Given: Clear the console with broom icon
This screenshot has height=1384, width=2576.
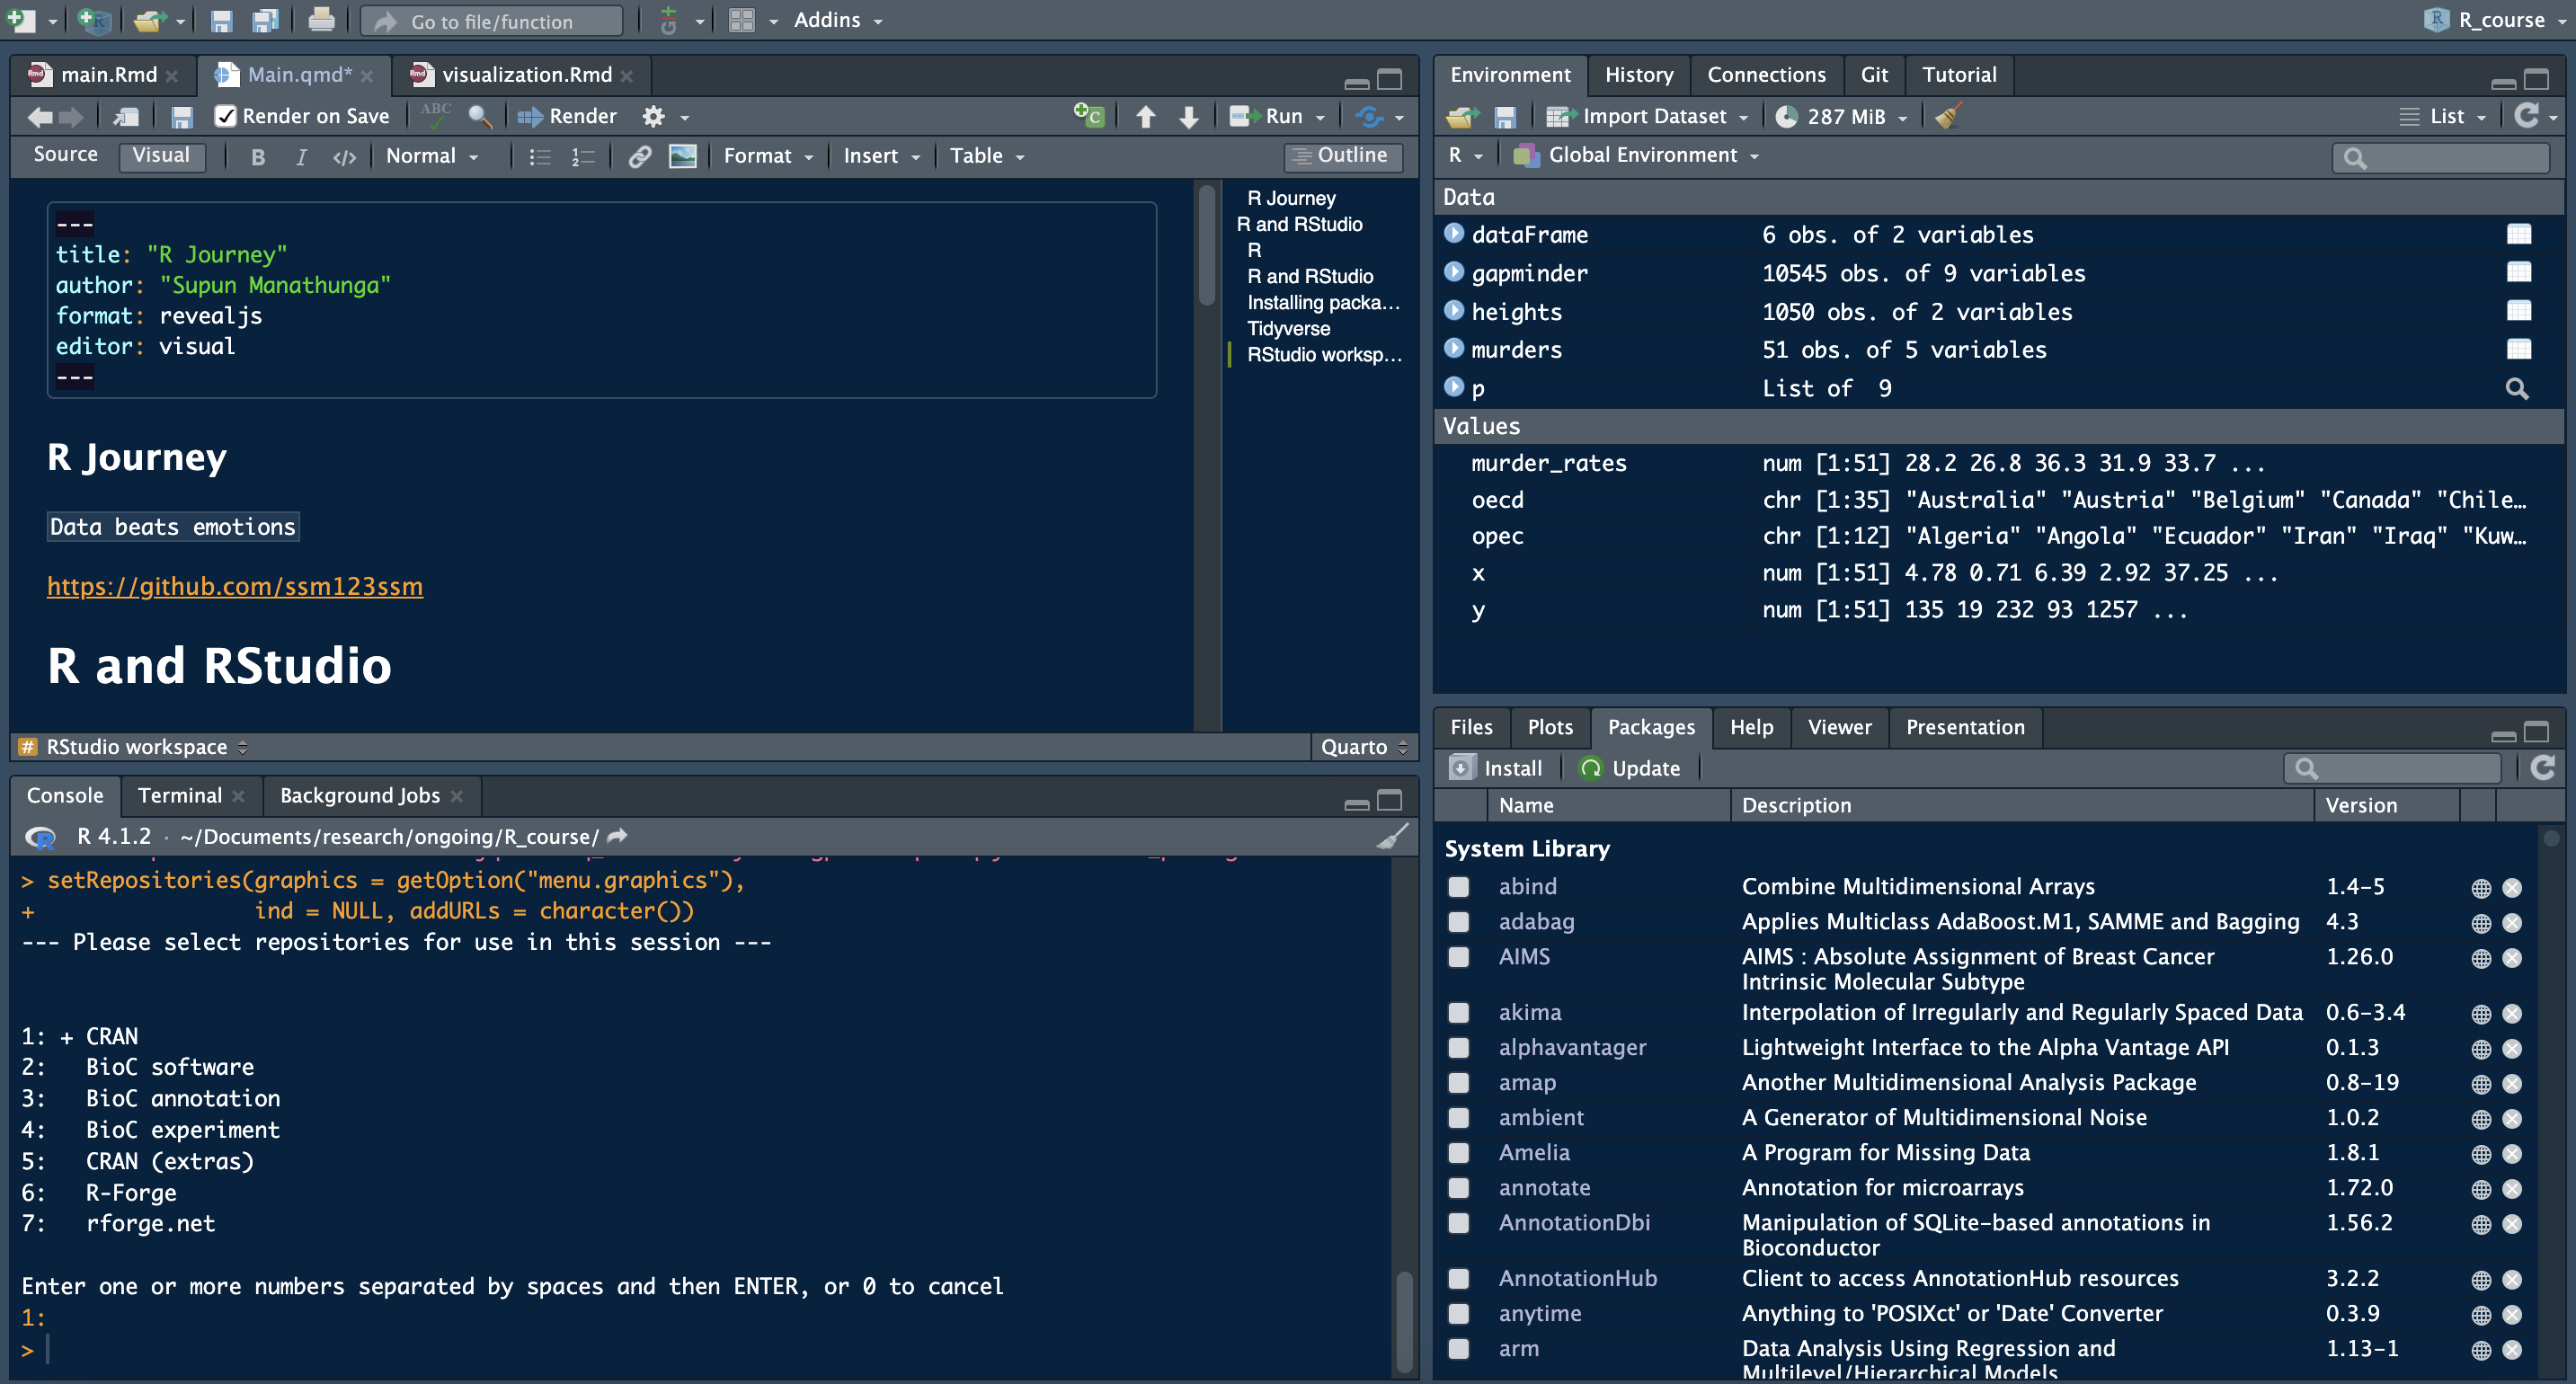Looking at the screenshot, I should pyautogui.click(x=1392, y=836).
